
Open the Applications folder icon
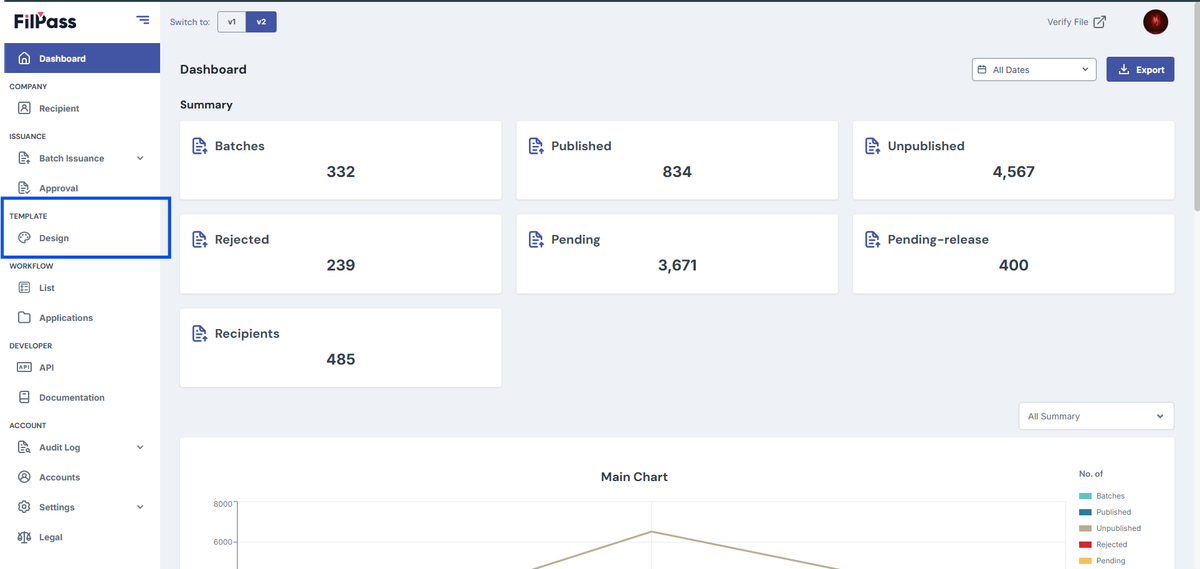click(x=25, y=318)
